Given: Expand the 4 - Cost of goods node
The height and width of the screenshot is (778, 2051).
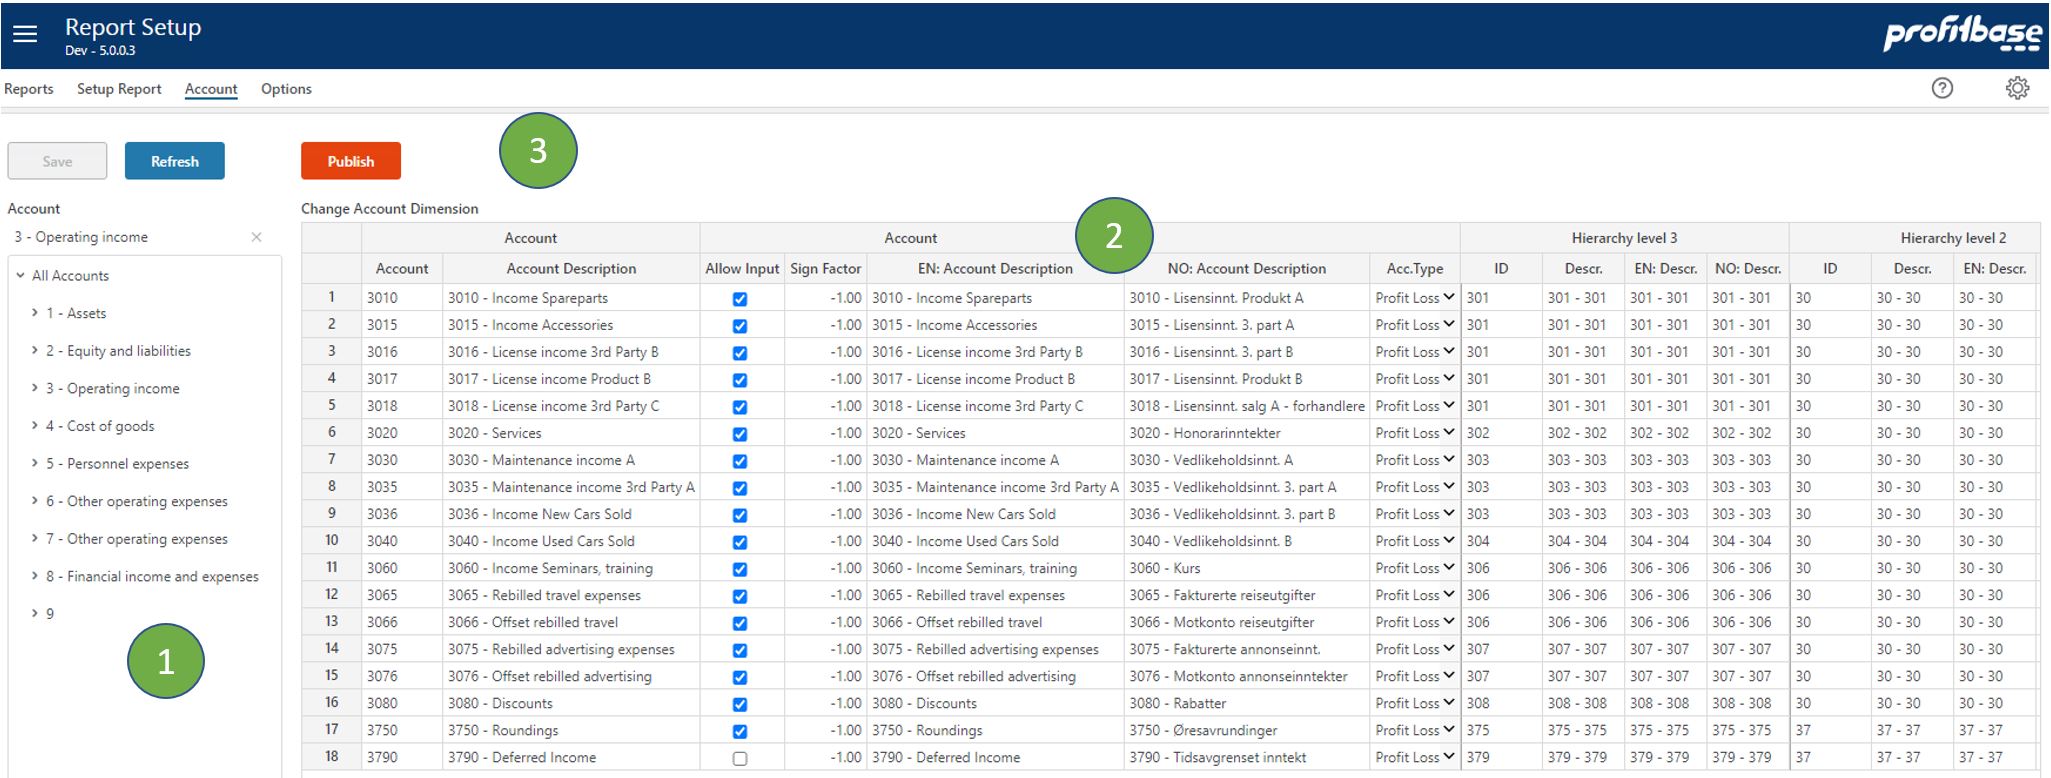Looking at the screenshot, I should click(35, 426).
